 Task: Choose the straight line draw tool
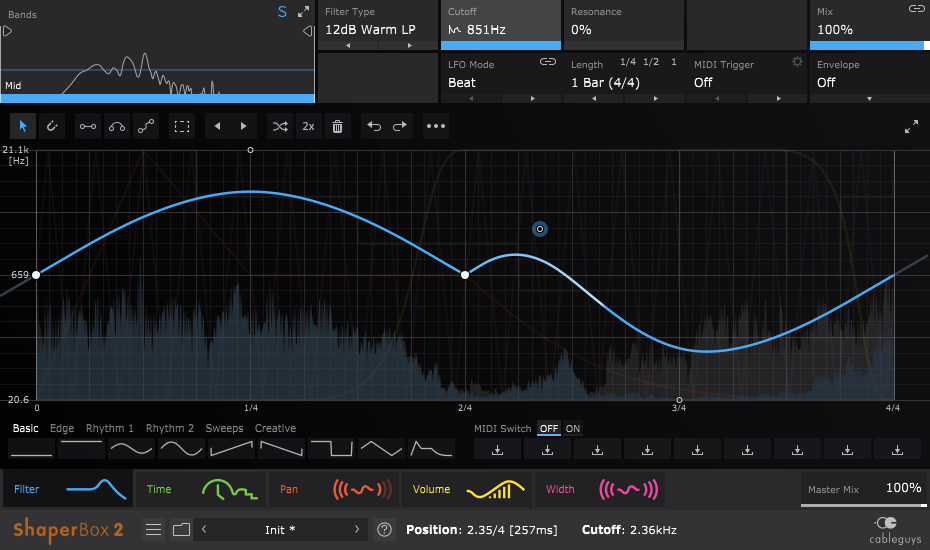(88, 127)
